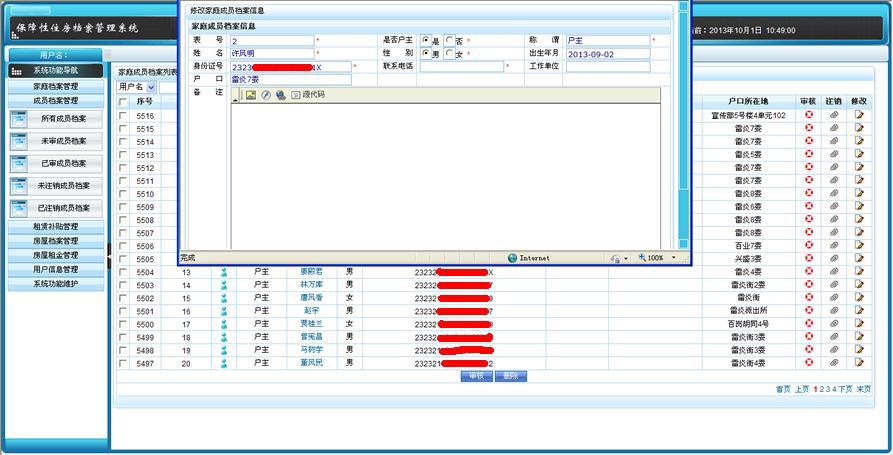Click the globe hyperlink icon in editor toolbar
893x455 pixels.
click(280, 95)
